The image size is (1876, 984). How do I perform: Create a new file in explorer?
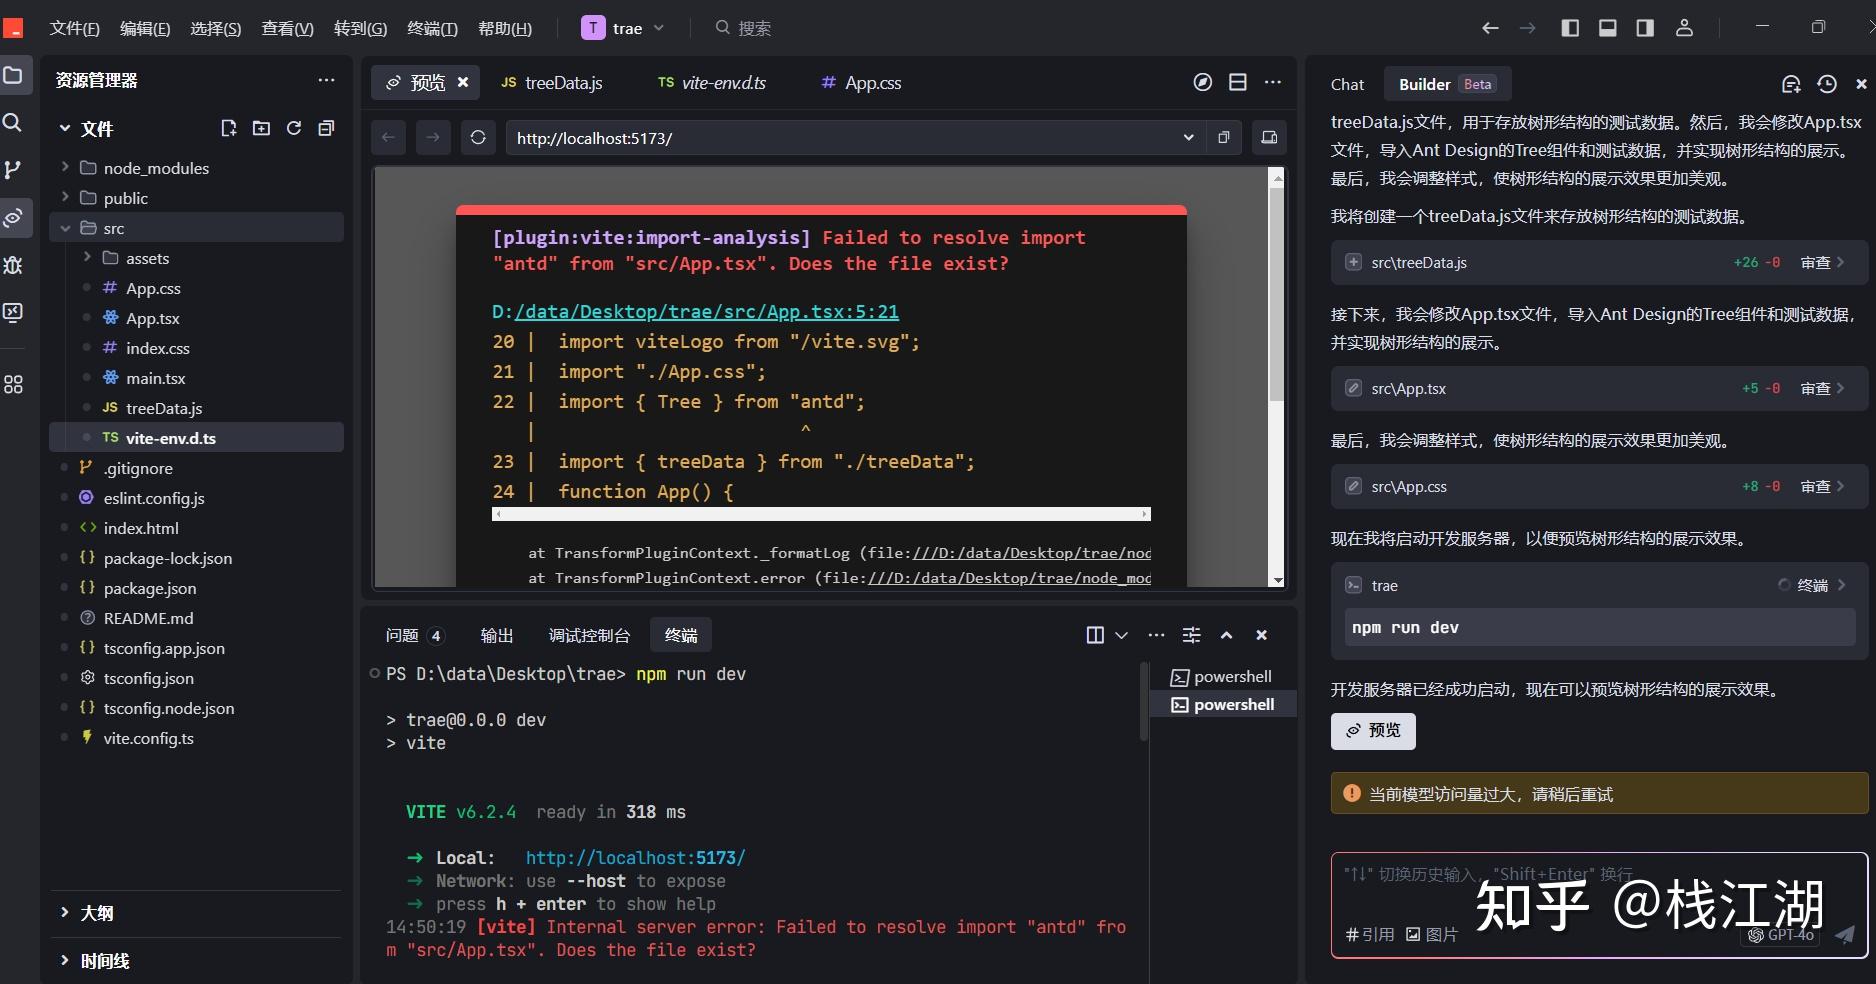(229, 128)
